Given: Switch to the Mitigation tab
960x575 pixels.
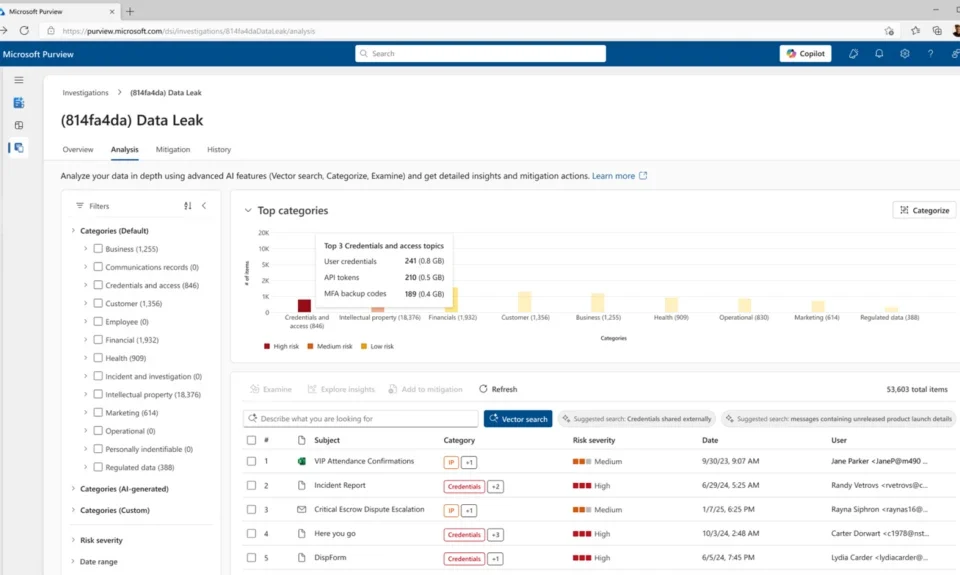Looking at the screenshot, I should click(173, 149).
